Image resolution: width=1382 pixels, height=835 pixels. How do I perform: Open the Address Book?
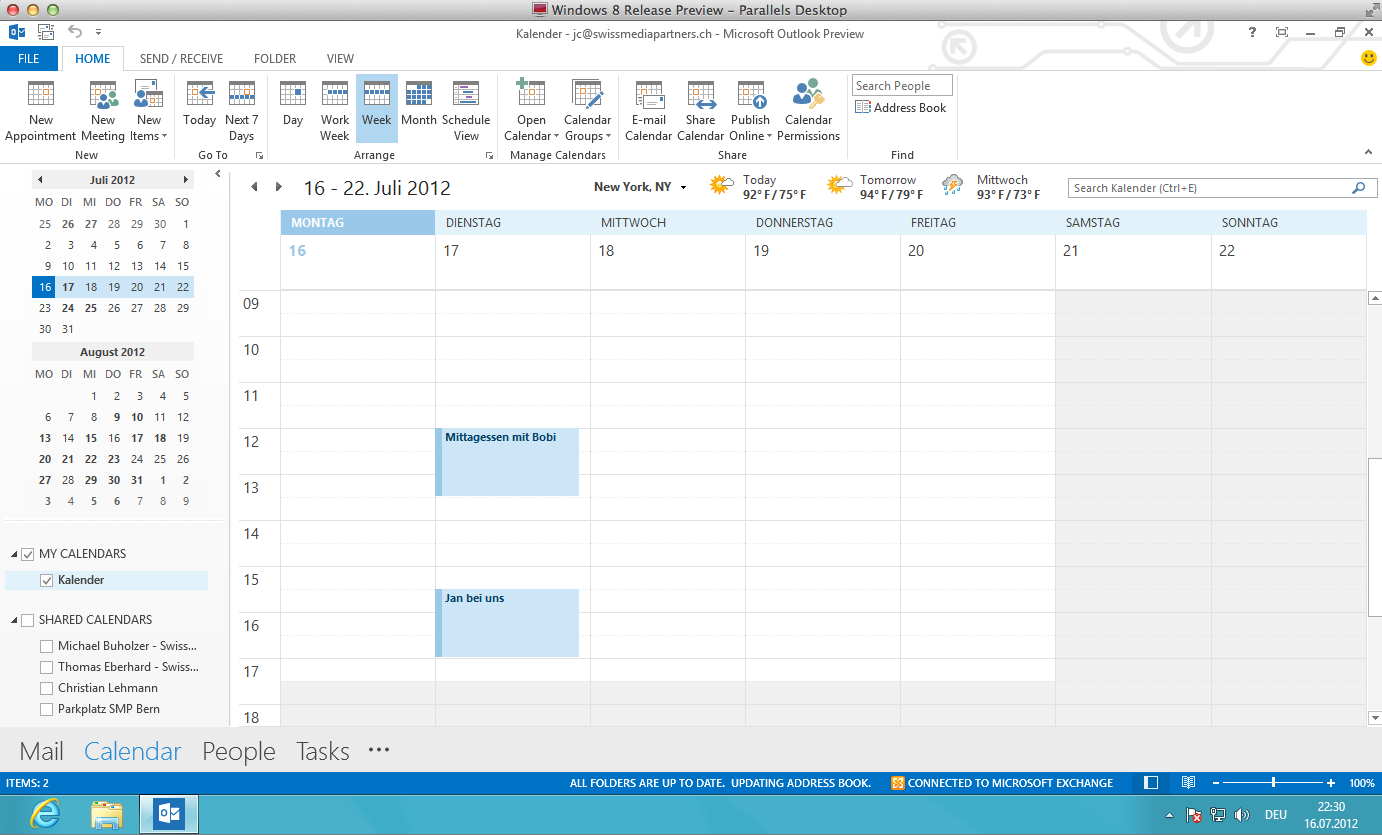coord(900,108)
